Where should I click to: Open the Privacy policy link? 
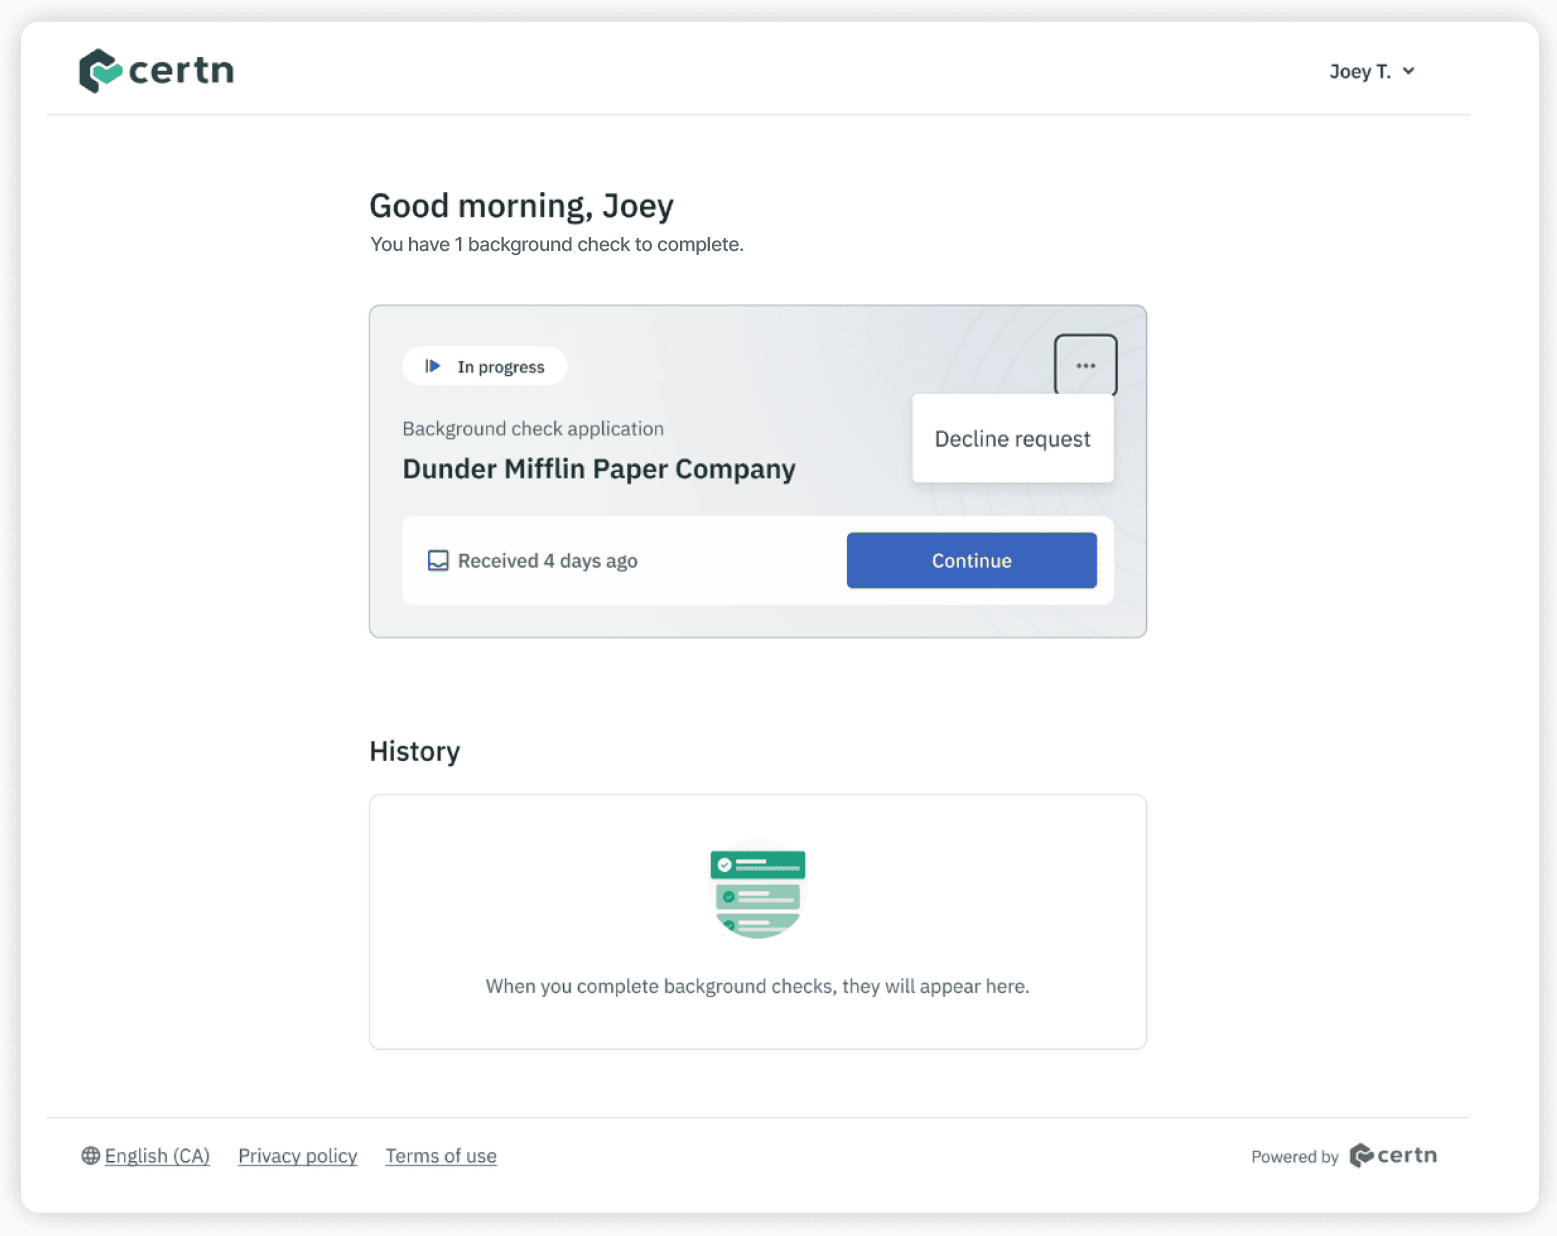(x=297, y=1156)
